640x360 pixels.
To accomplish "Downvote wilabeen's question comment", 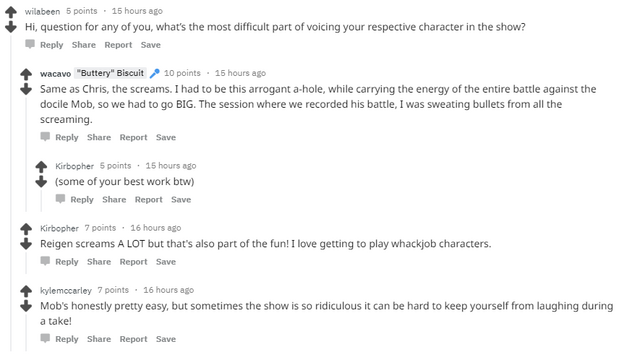I will (11, 27).
